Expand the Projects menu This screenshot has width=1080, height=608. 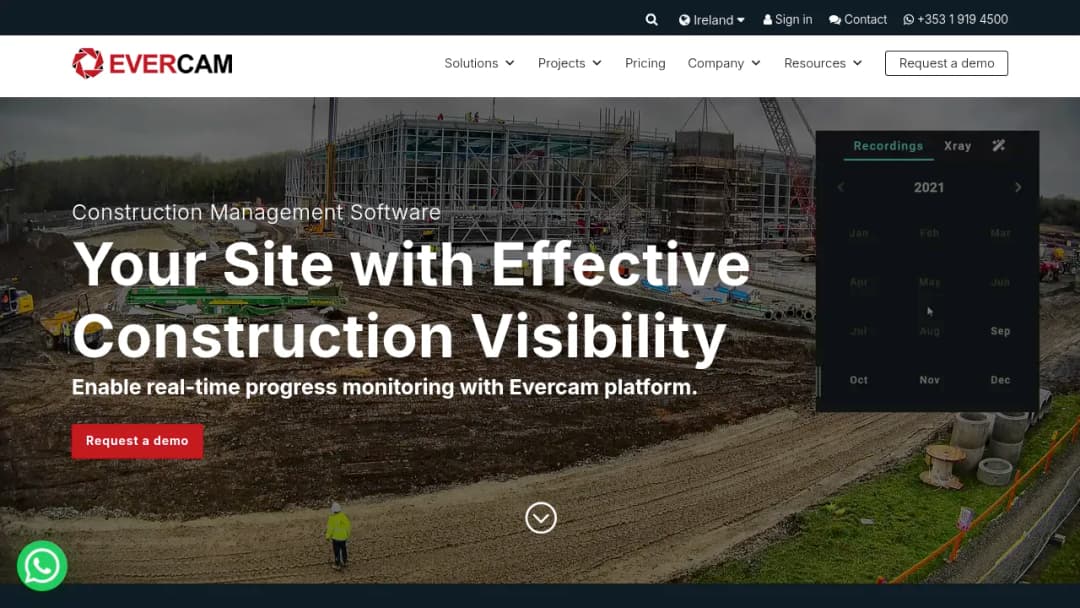click(x=570, y=63)
